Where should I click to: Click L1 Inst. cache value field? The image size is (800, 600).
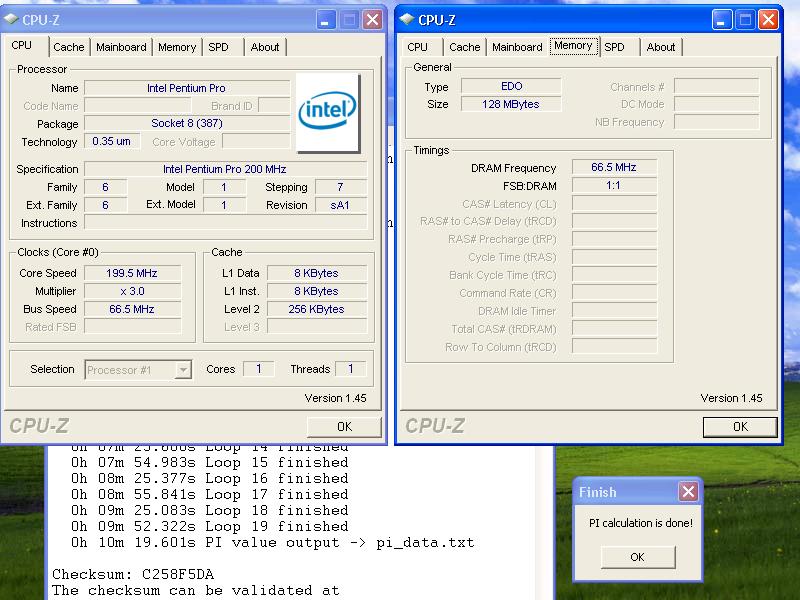[x=316, y=291]
